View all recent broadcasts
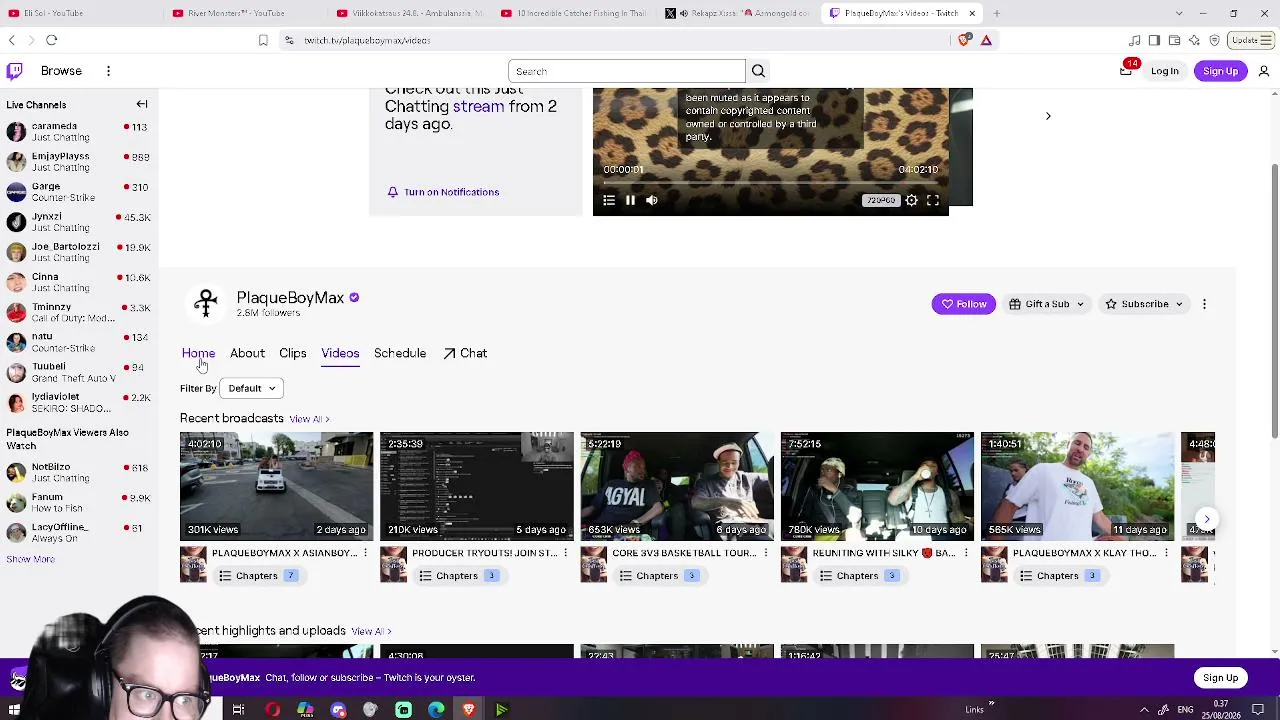 point(309,419)
